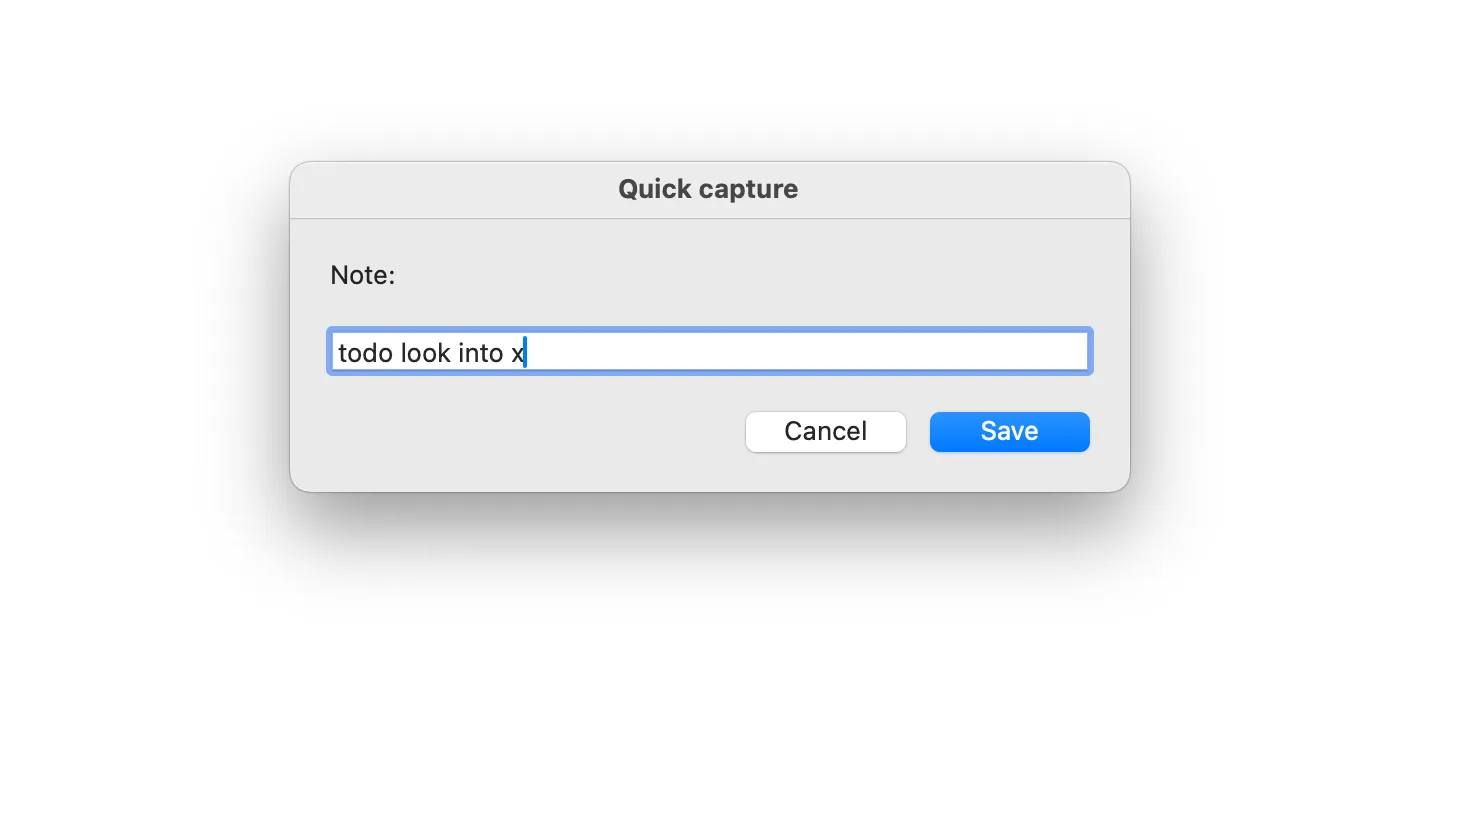Image resolution: width=1470 pixels, height=820 pixels.
Task: Focus the Note text input field
Action: (710, 352)
